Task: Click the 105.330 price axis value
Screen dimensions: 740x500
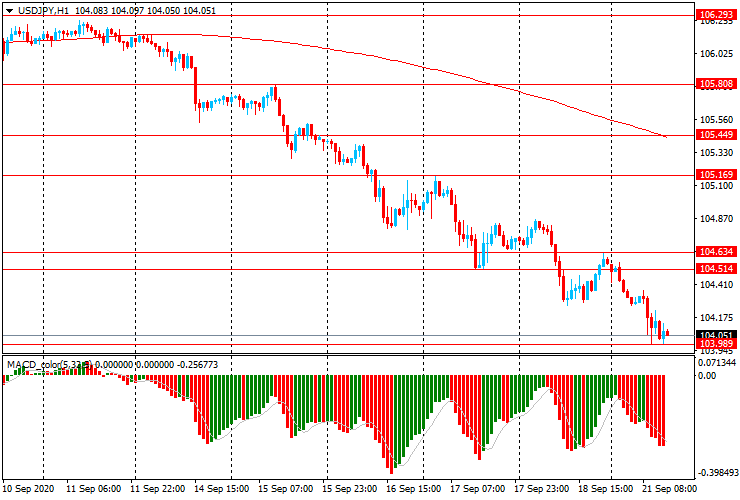Action: pos(716,153)
